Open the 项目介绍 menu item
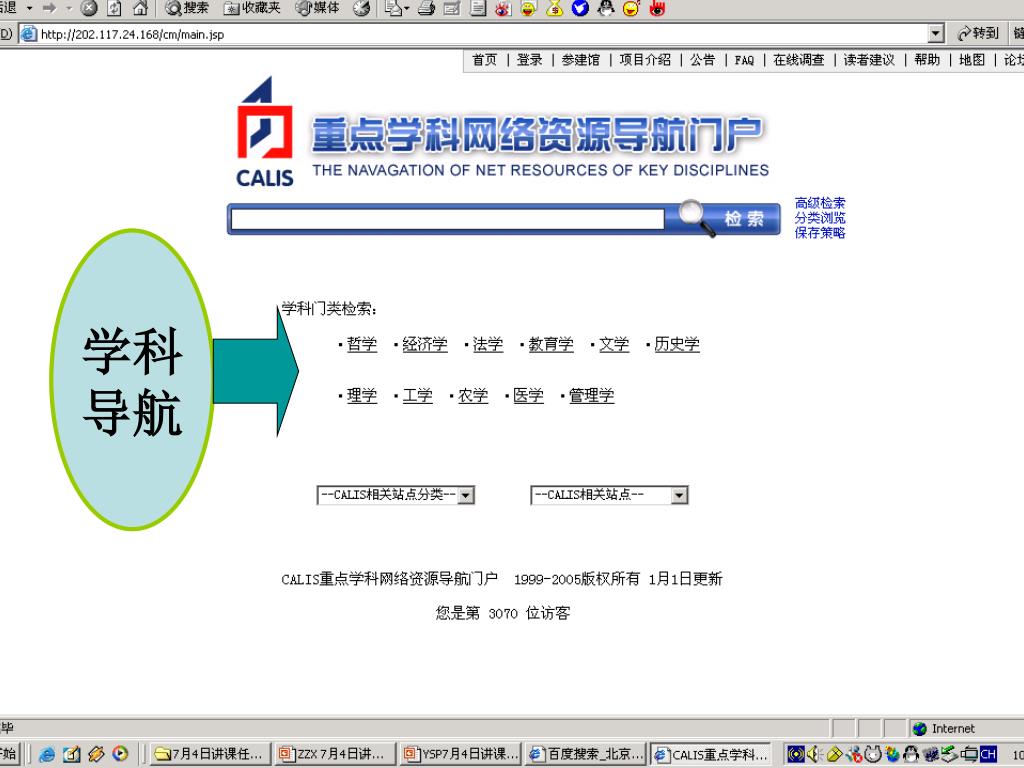1024x768 pixels. (645, 60)
